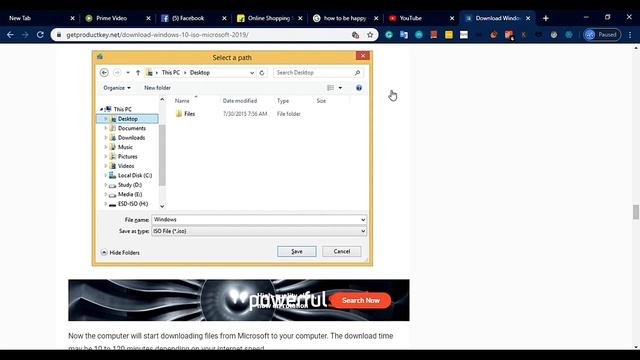
Task: Select Downloads in the folder tree
Action: click(131, 138)
